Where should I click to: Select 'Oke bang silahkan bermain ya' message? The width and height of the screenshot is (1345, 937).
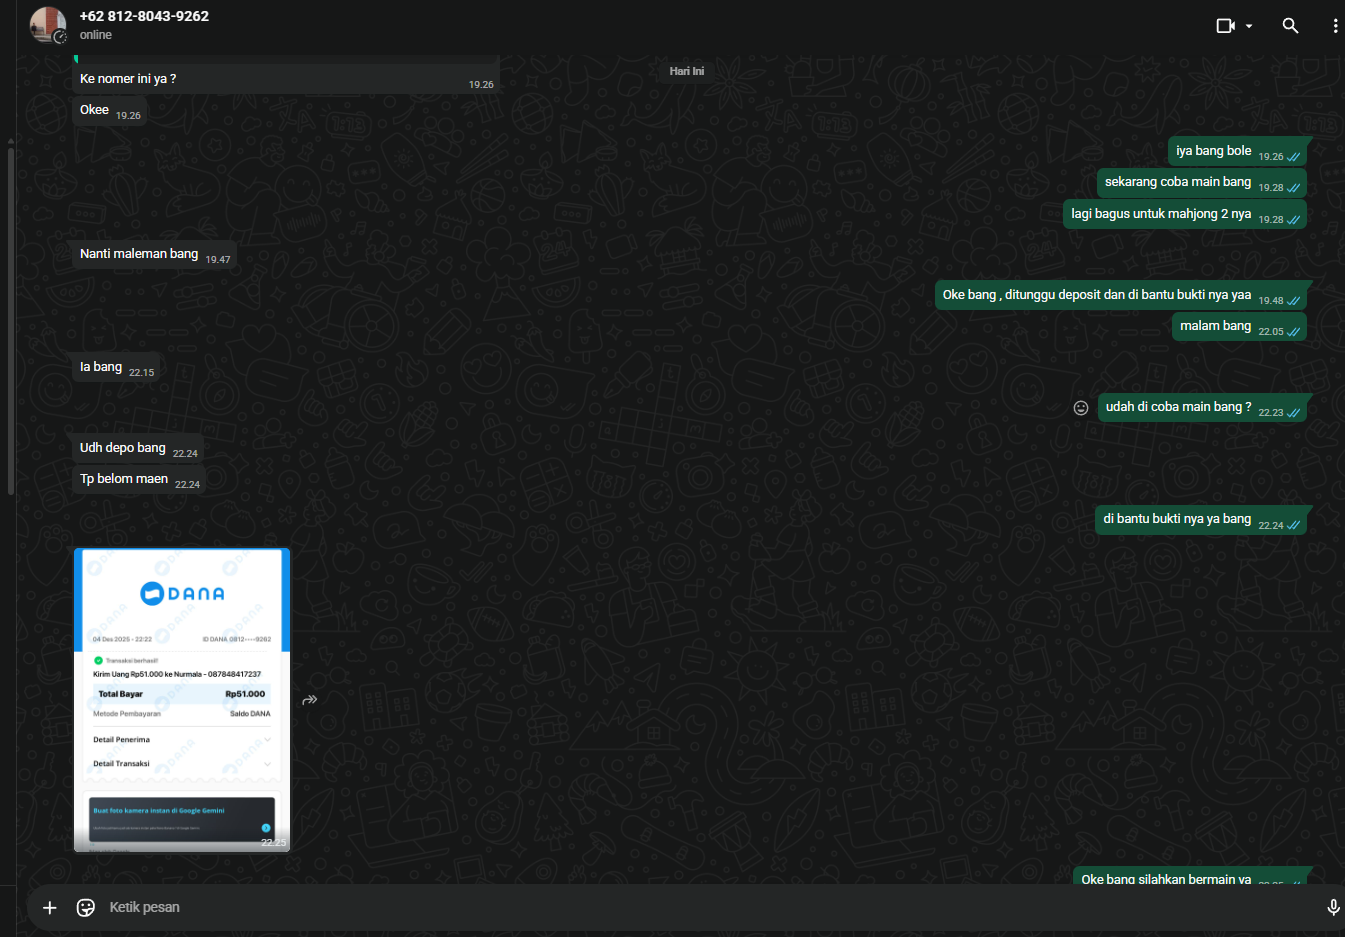click(x=1190, y=876)
